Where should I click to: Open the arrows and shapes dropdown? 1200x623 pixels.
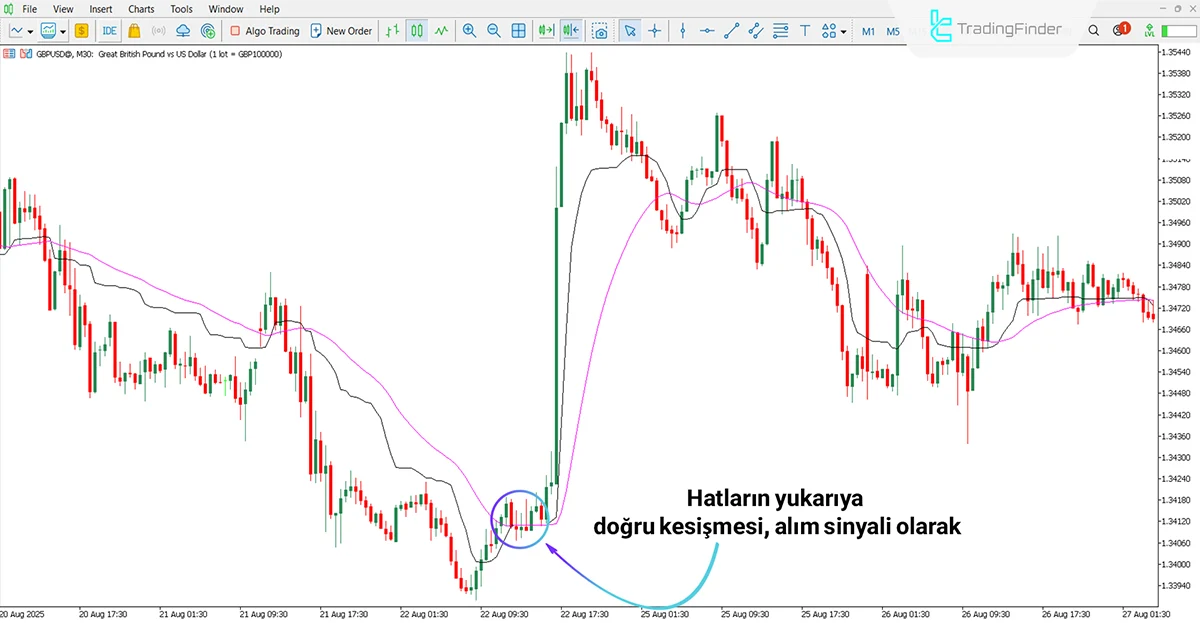843,31
